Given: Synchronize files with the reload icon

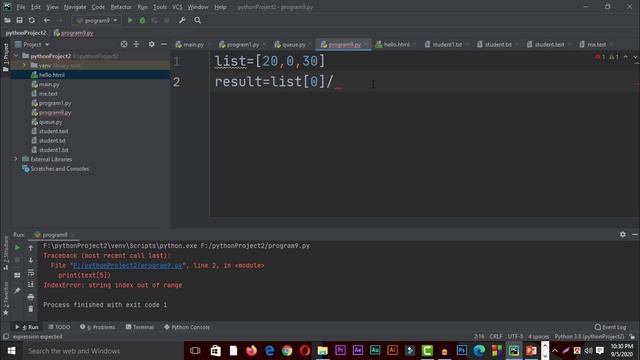Looking at the screenshot, I should point(31,20).
